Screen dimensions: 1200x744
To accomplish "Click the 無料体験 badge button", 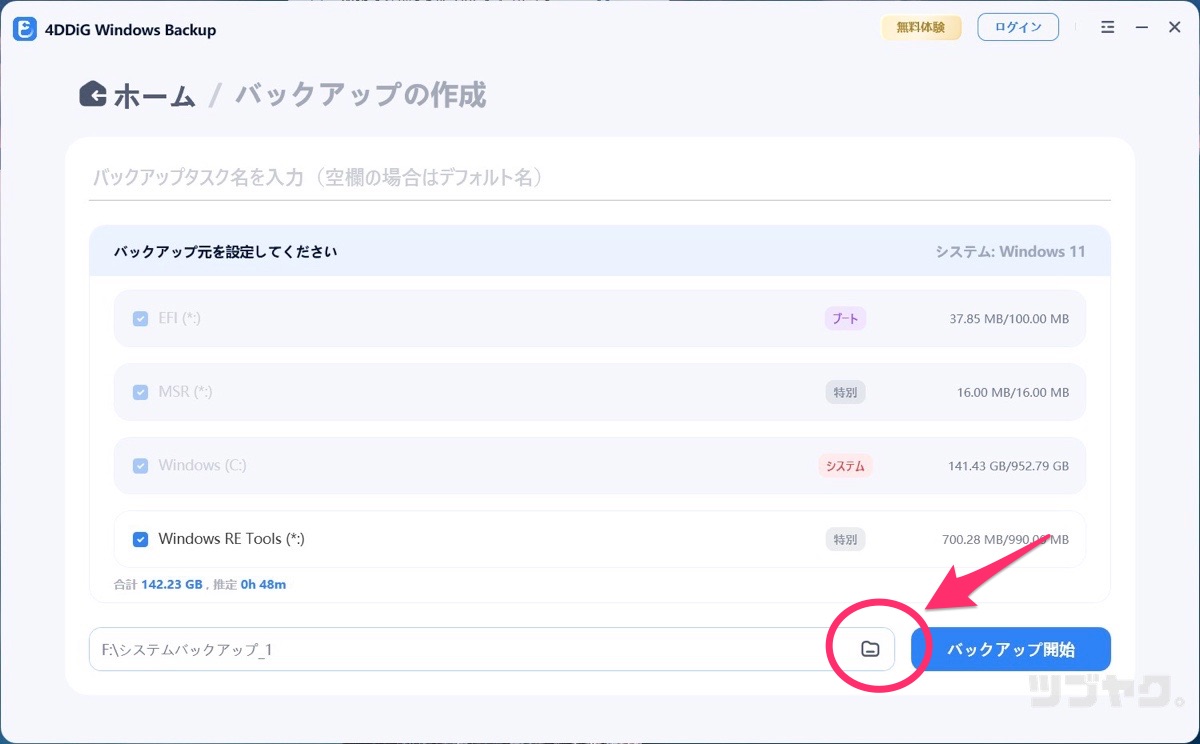I will coord(920,28).
